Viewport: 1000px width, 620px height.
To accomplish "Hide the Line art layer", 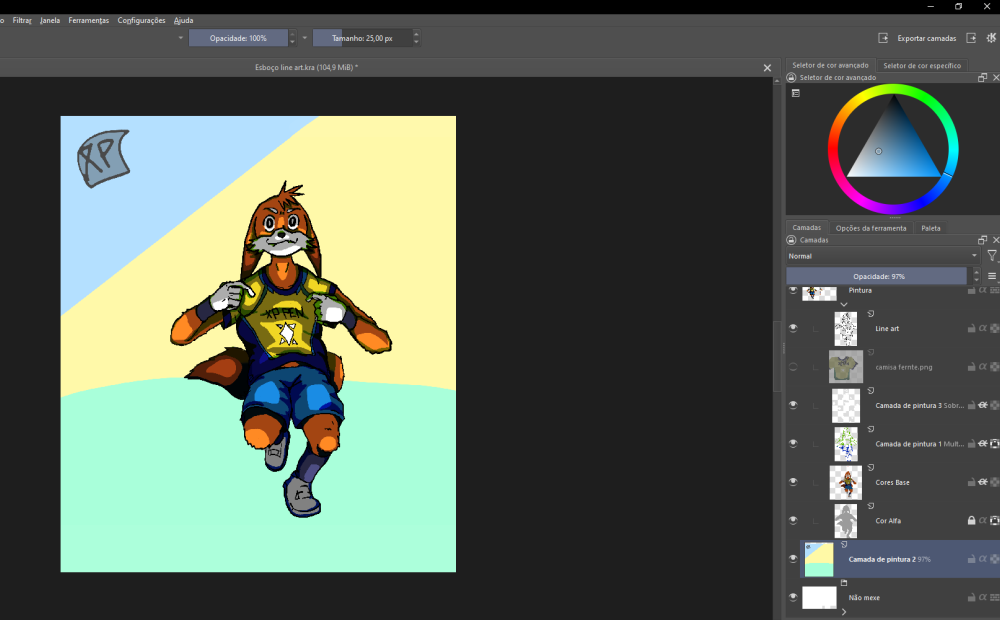I will click(793, 328).
